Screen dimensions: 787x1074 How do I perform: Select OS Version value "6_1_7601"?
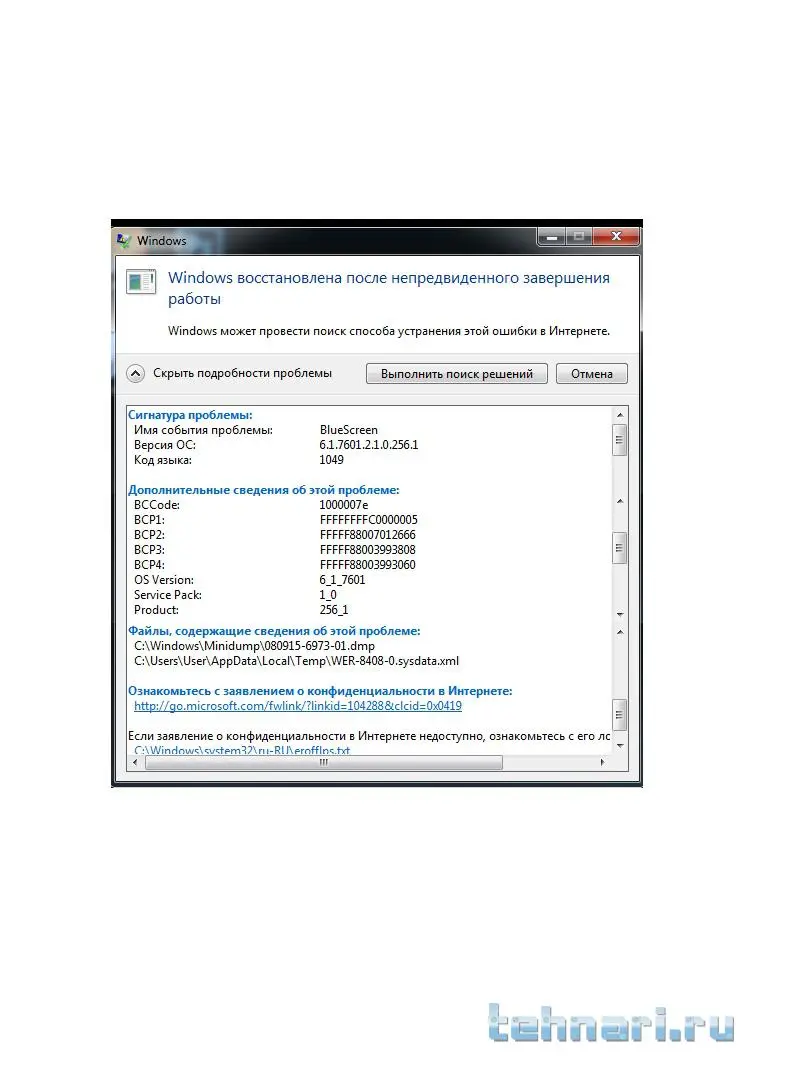(x=342, y=580)
